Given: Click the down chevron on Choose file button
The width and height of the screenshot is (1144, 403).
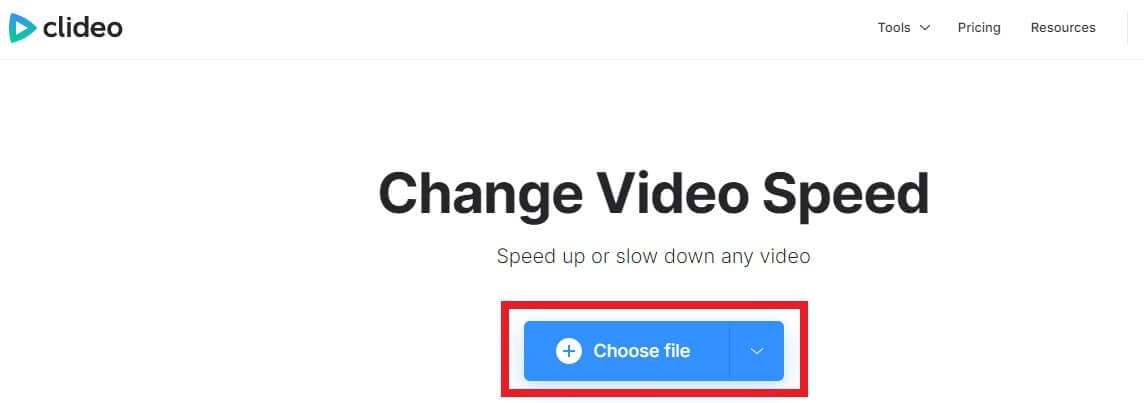Looking at the screenshot, I should click(757, 351).
